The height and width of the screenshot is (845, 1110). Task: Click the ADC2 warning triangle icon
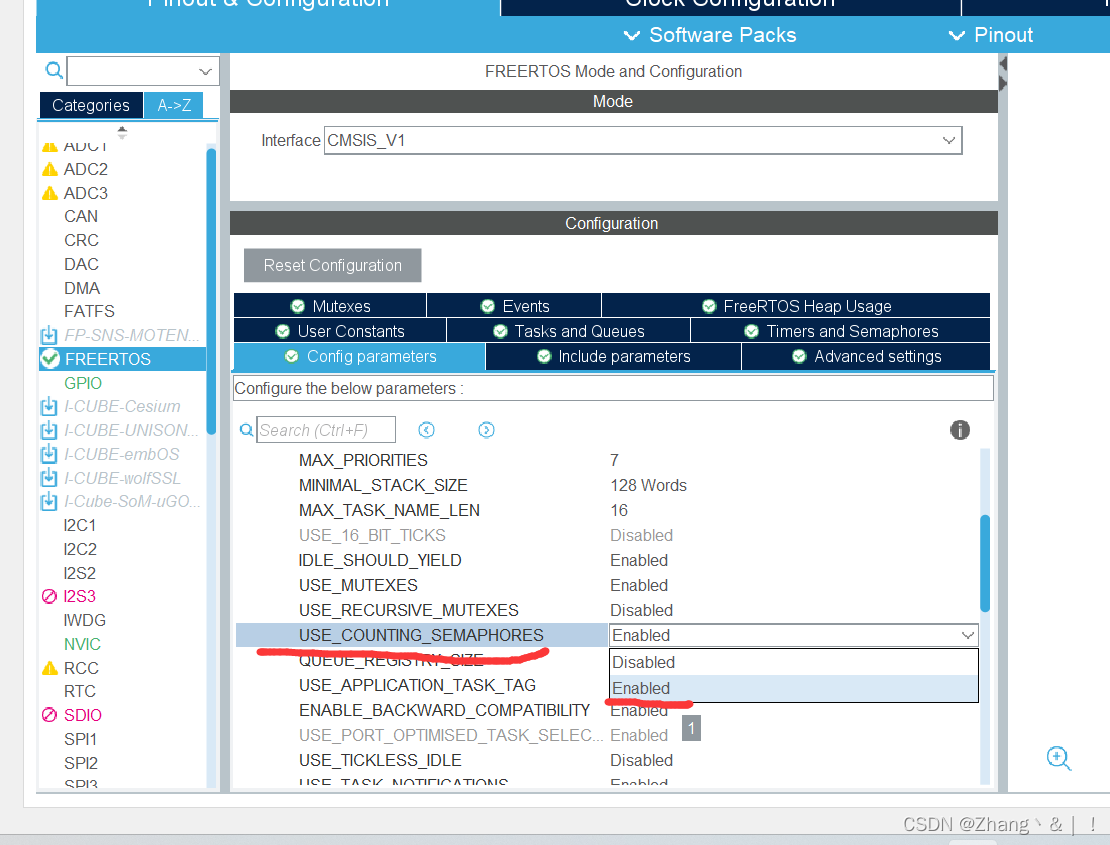tap(50, 169)
